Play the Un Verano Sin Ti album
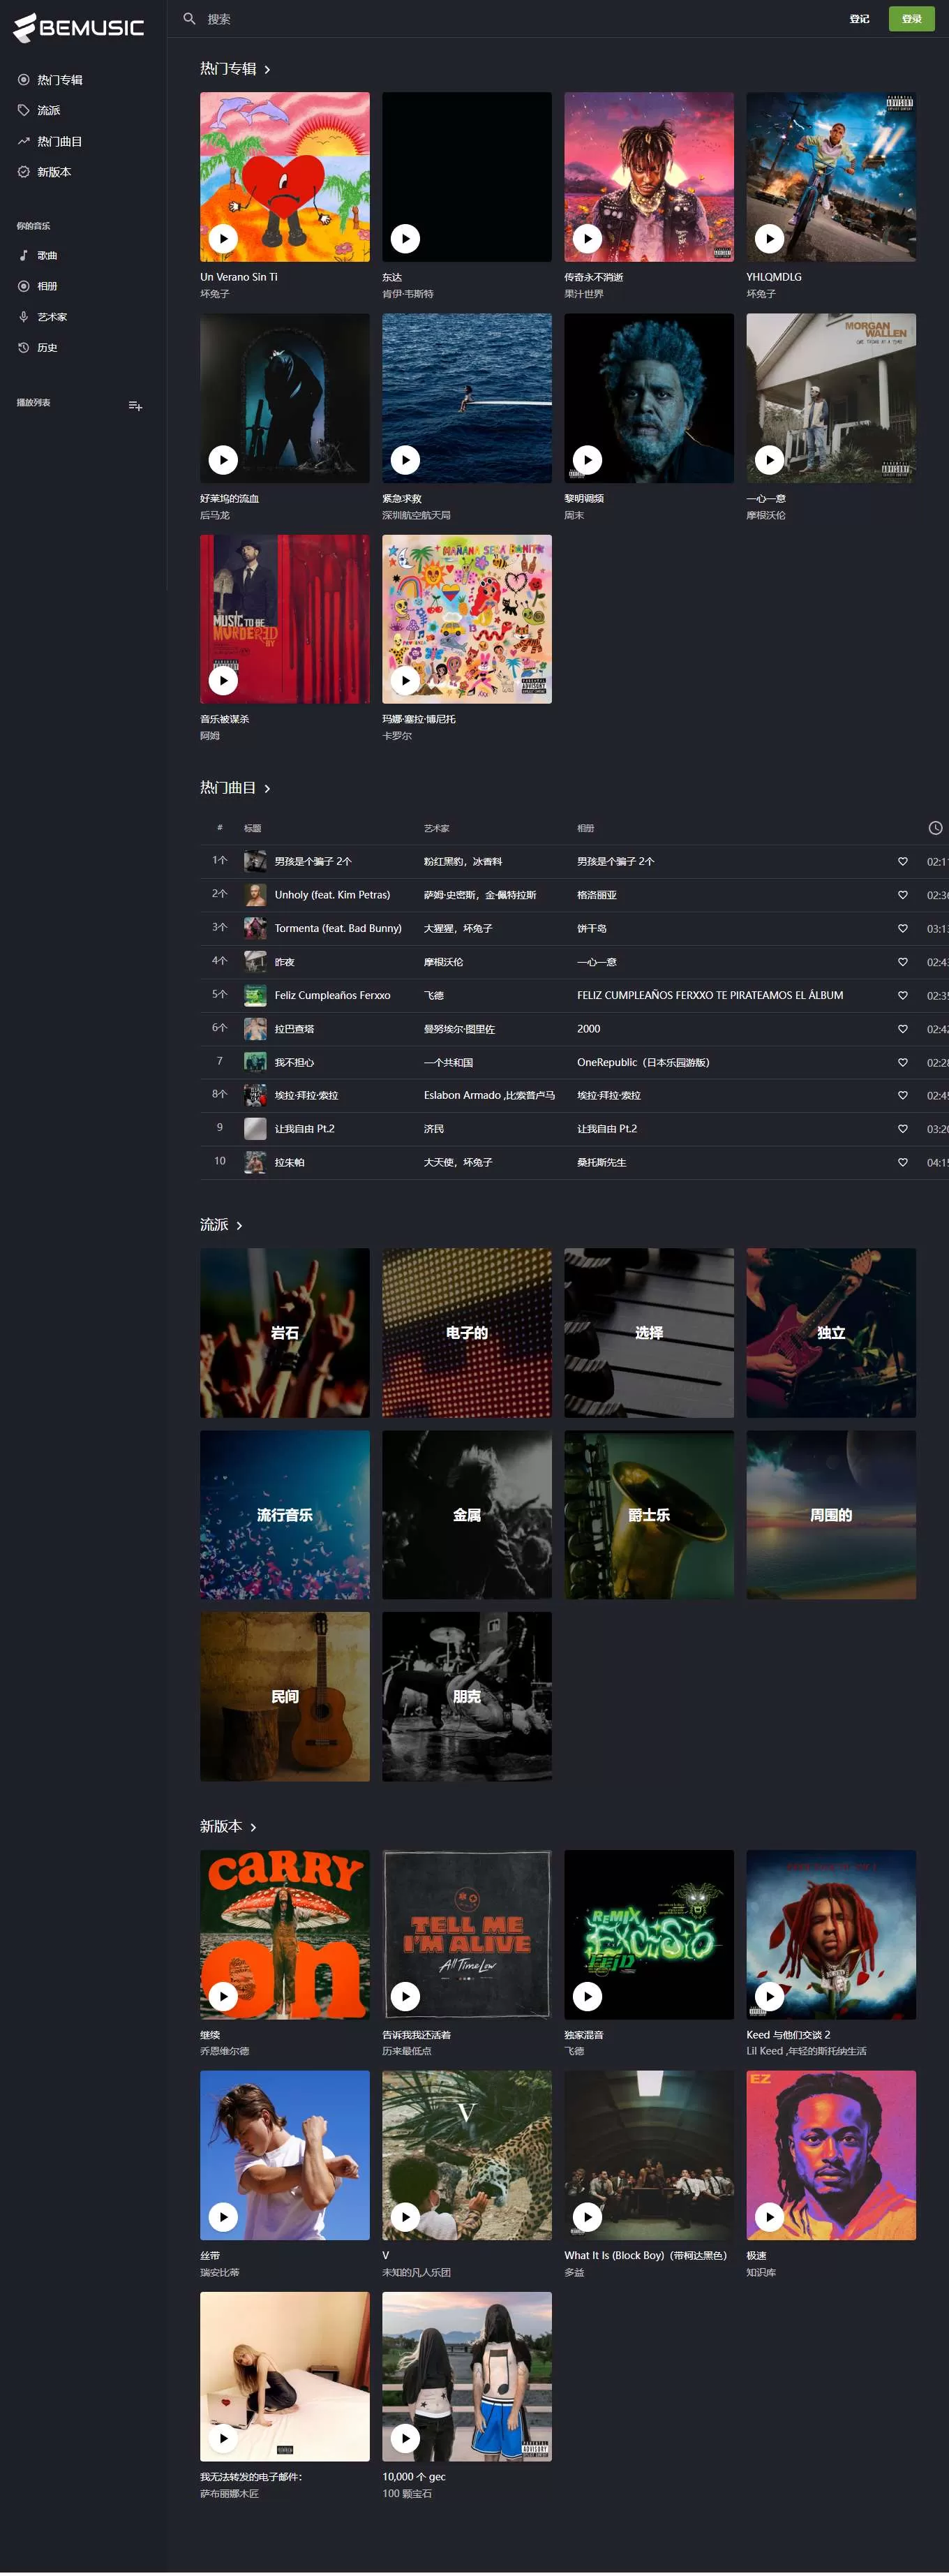The width and height of the screenshot is (949, 2576). (223, 238)
